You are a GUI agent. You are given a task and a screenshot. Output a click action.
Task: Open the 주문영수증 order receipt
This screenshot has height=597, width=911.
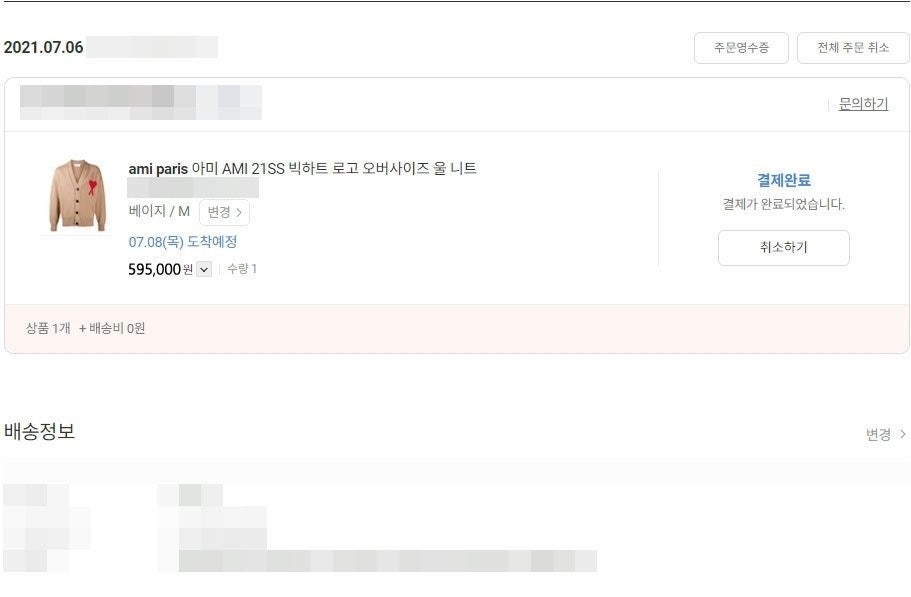click(741, 48)
